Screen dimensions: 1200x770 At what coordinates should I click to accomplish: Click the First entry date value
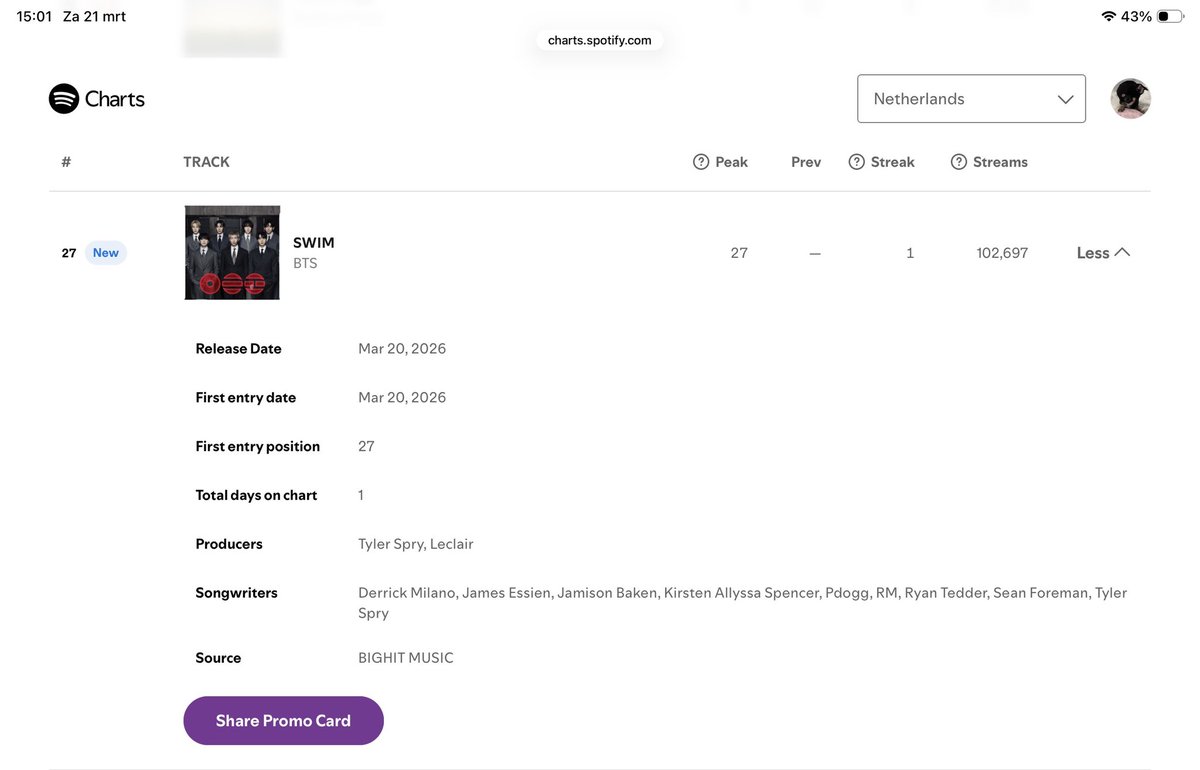point(402,398)
